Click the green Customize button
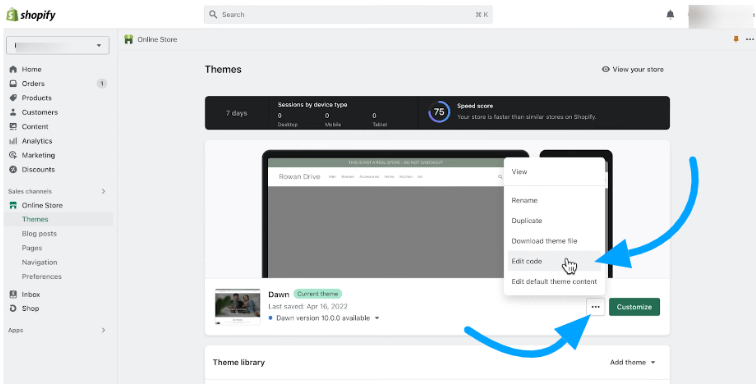This screenshot has width=756, height=385. [634, 307]
